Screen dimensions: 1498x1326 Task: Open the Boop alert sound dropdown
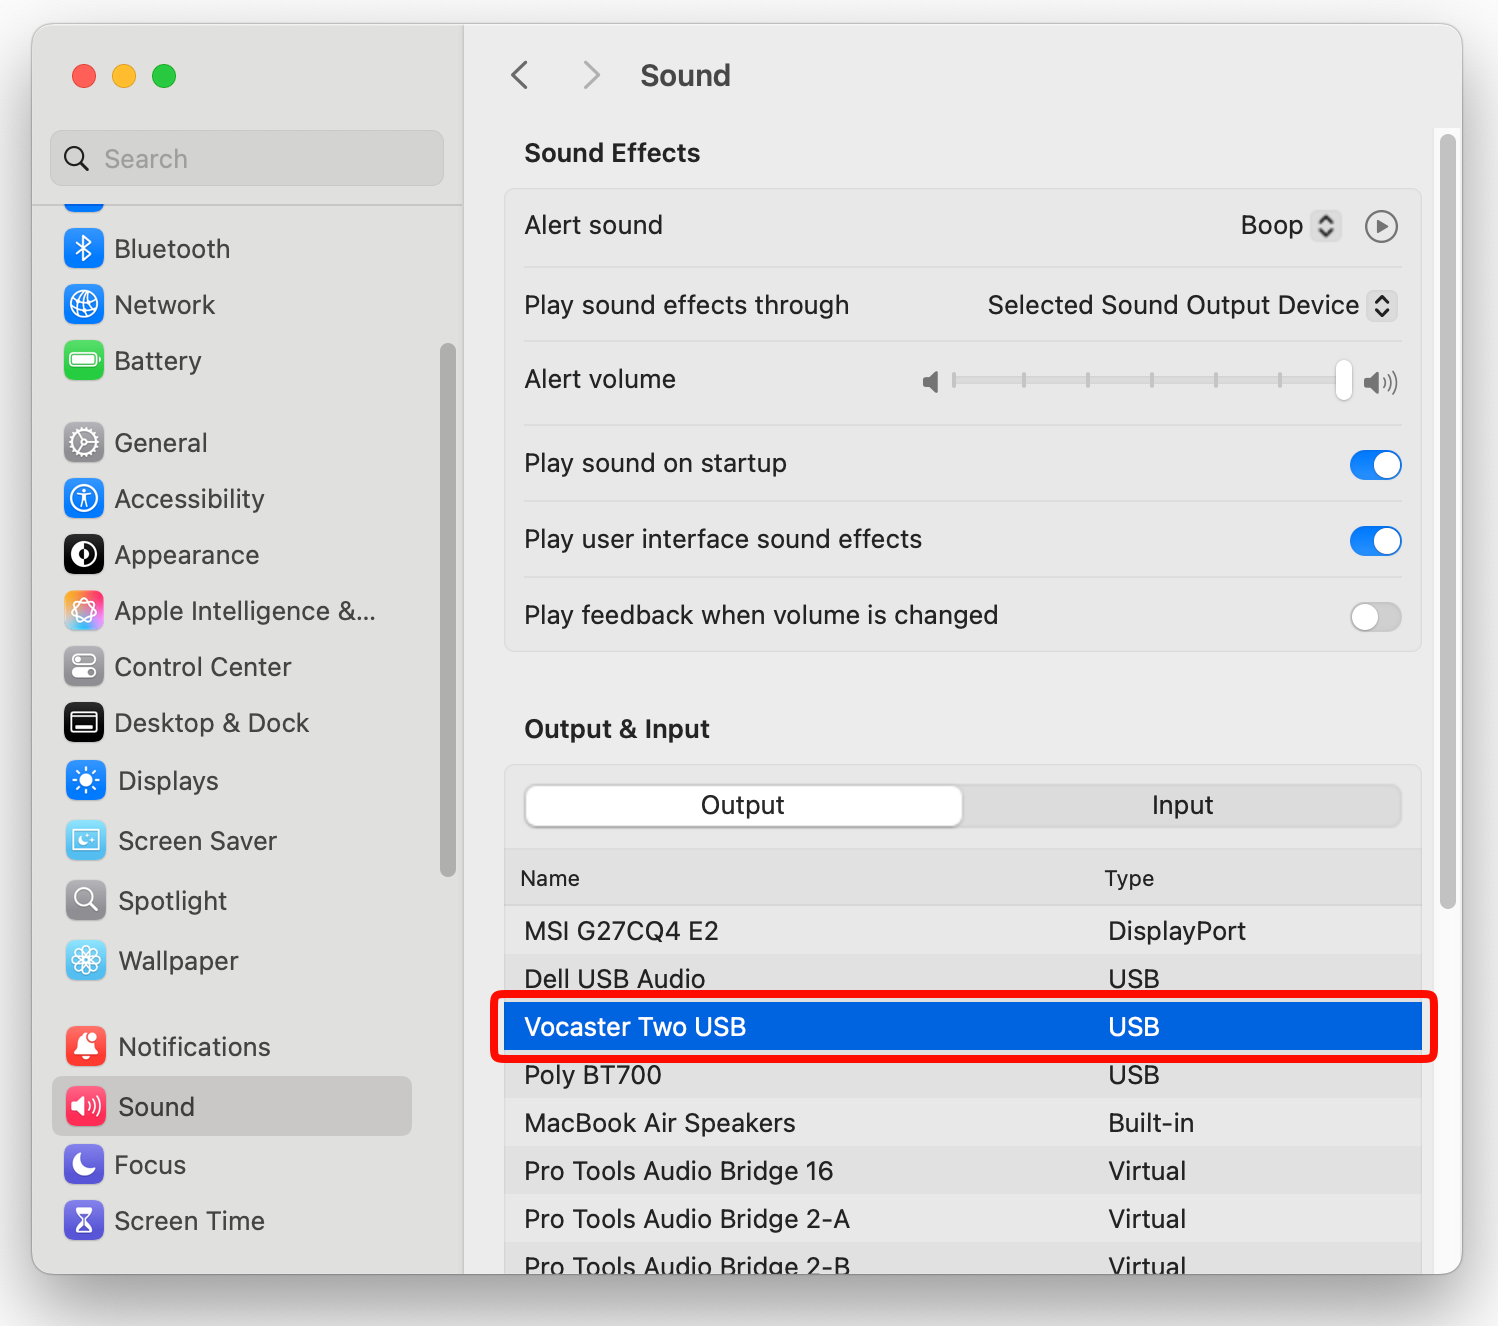coord(1290,226)
